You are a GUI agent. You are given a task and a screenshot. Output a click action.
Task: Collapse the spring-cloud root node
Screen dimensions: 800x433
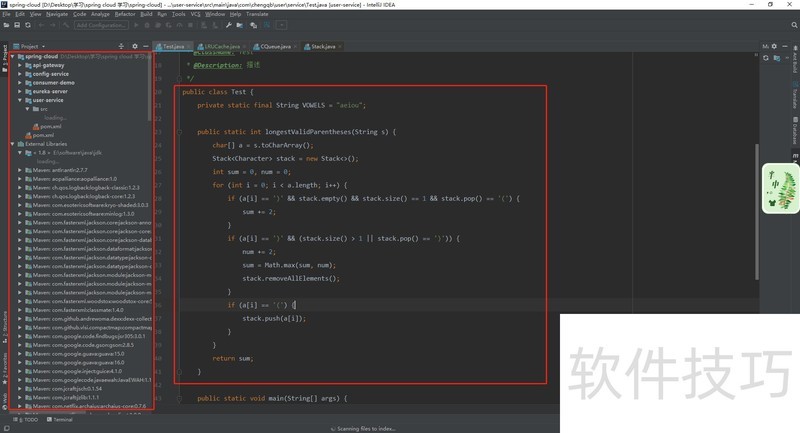[x=12, y=57]
